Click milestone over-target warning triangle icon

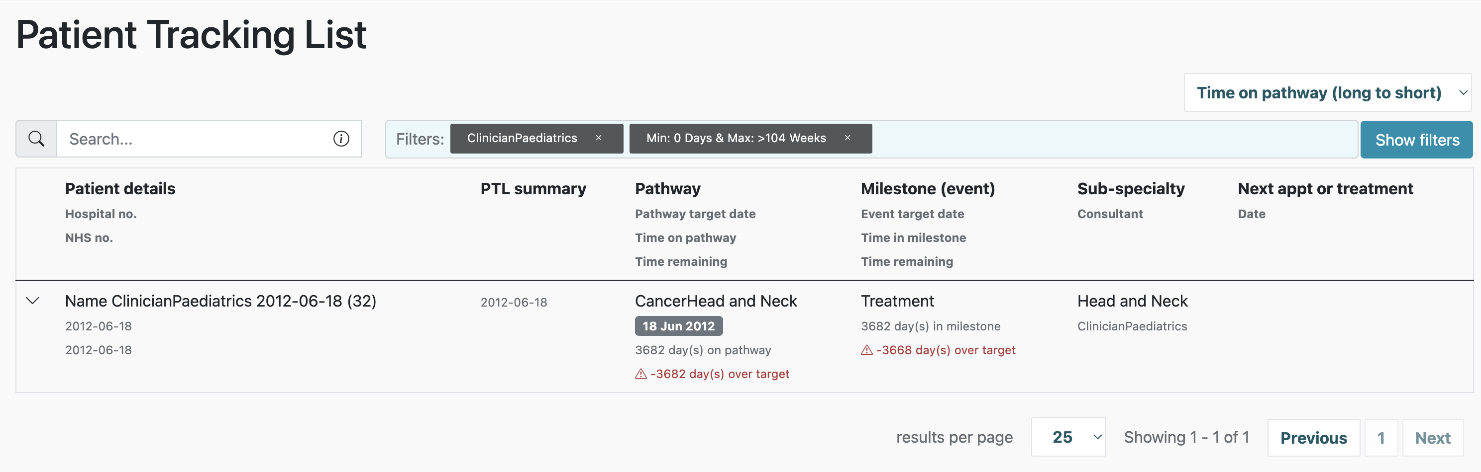point(867,350)
